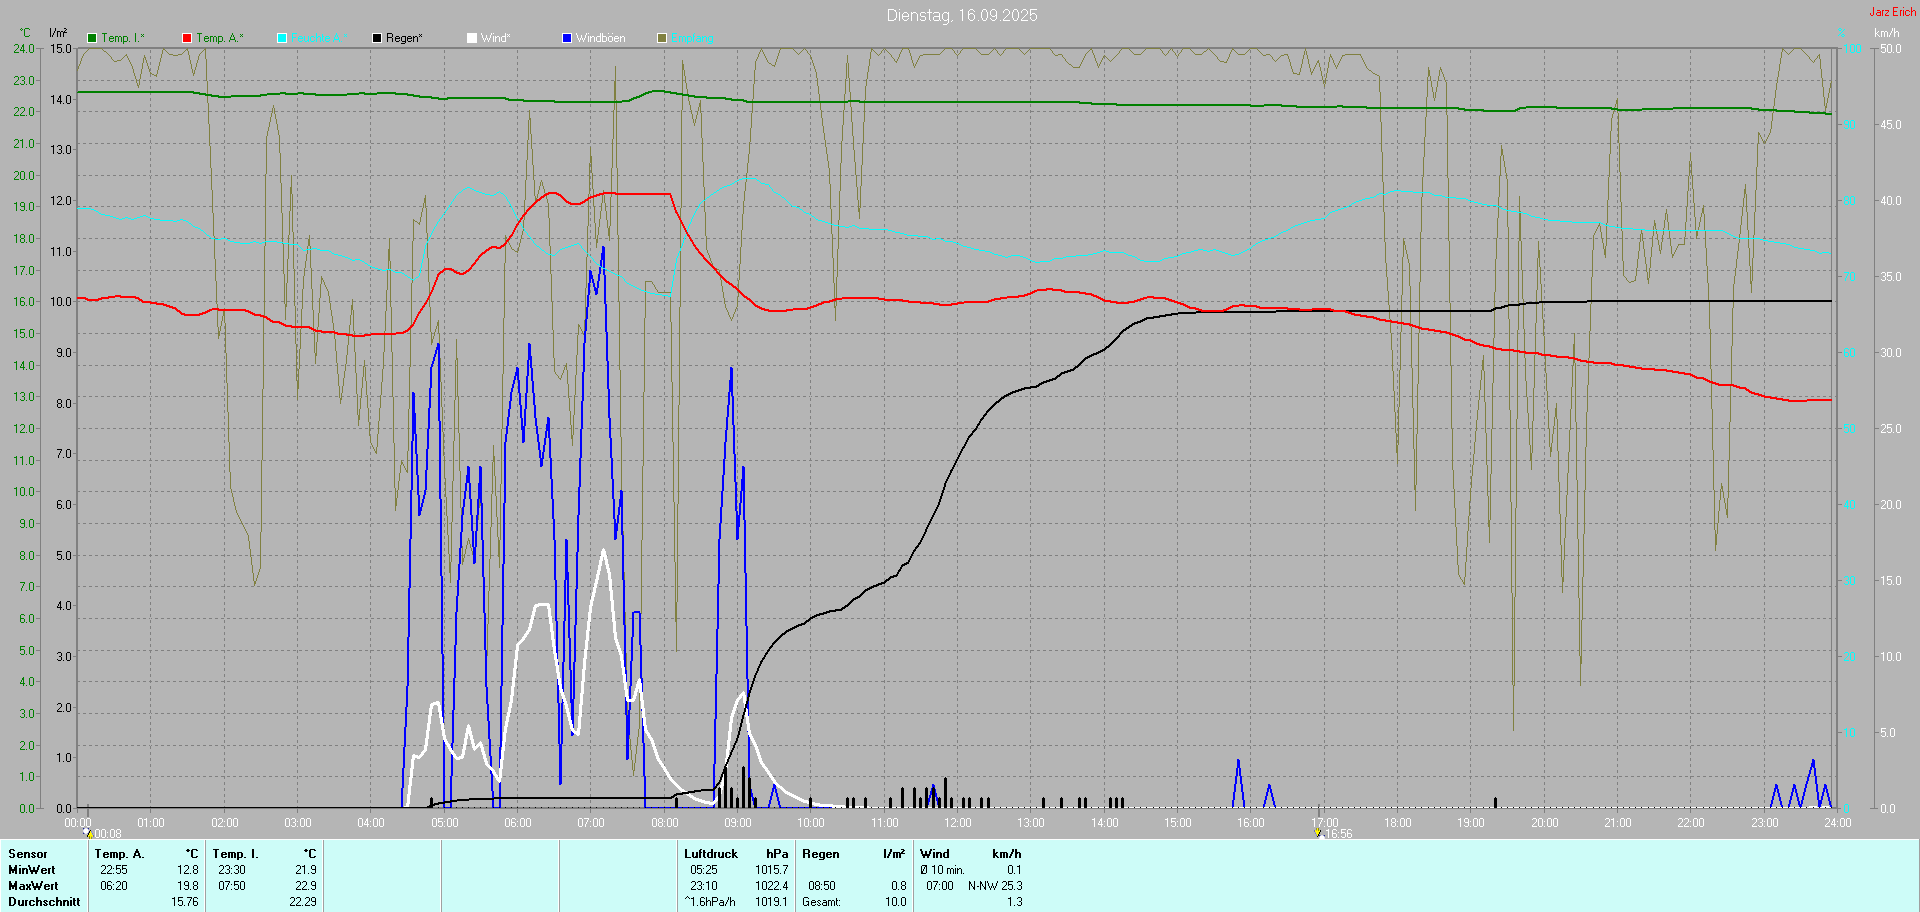Click the 12:00 time axis label
Viewport: 1920px width, 912px height.
coord(957,823)
